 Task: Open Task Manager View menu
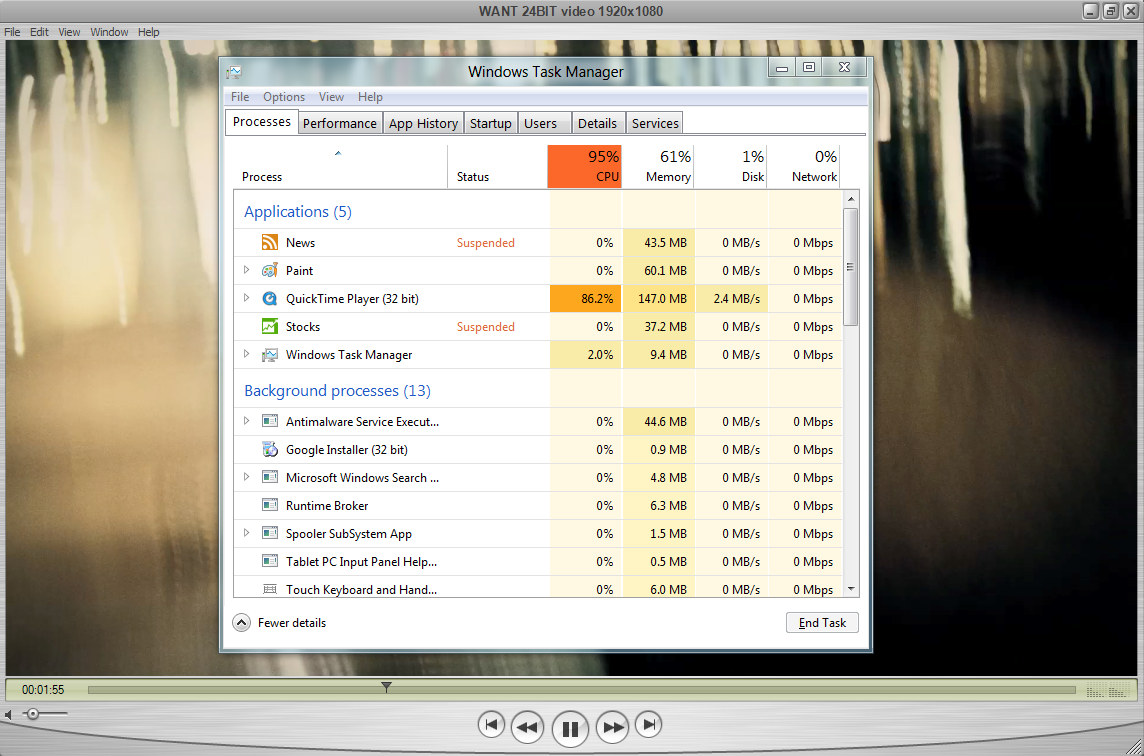click(x=331, y=96)
